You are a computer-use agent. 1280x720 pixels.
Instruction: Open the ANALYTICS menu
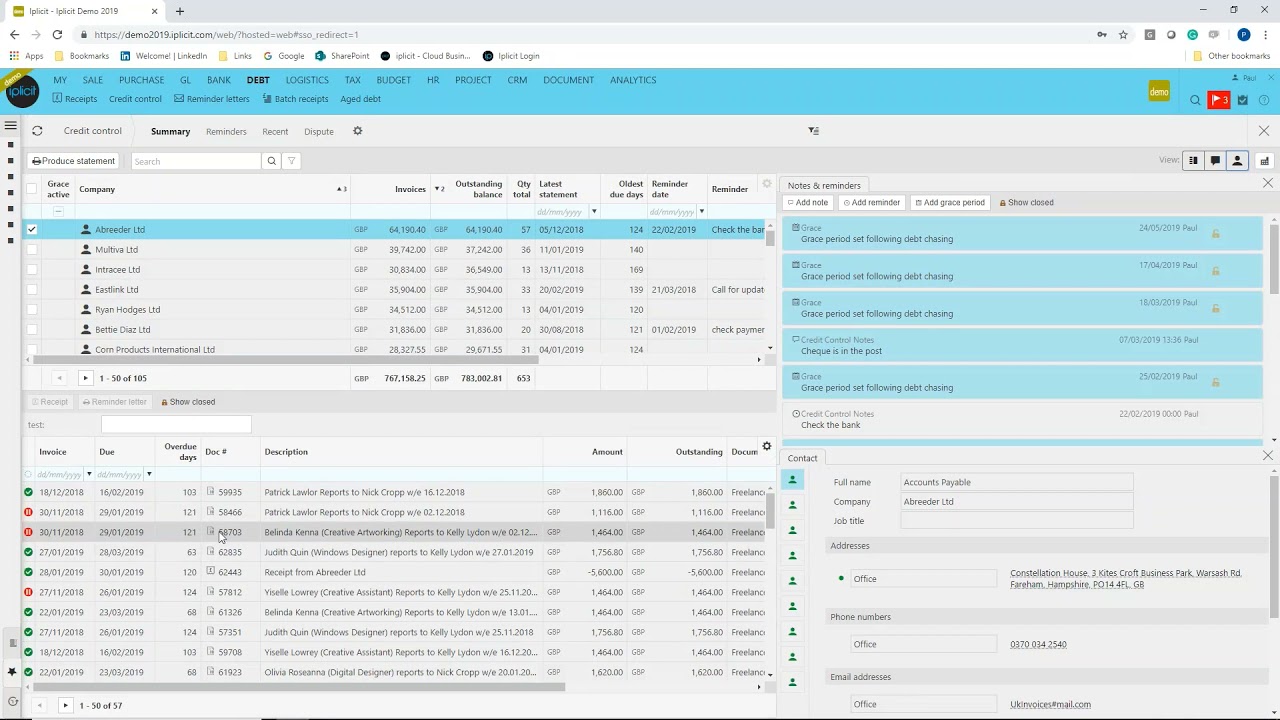point(633,80)
